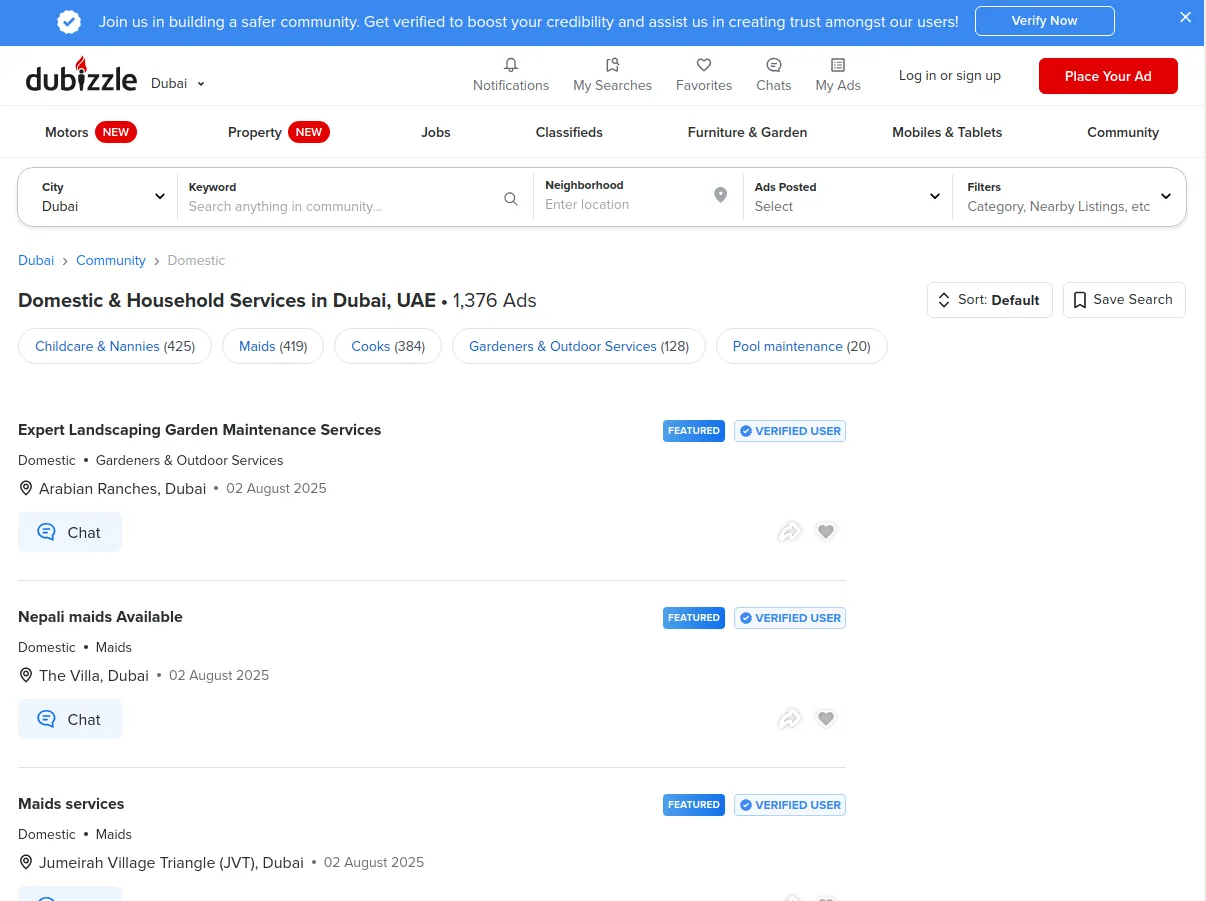Open the Dubai city selector beside logo

click(x=178, y=84)
